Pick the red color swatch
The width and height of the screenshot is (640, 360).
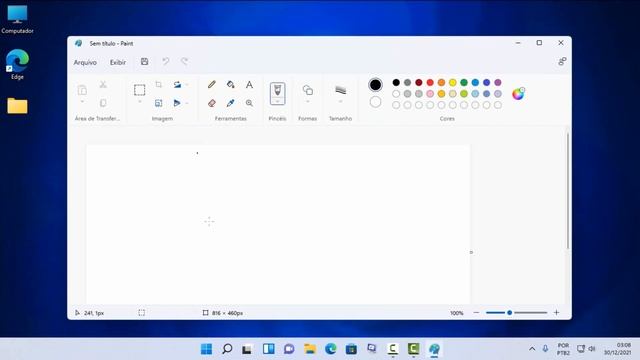(x=430, y=82)
